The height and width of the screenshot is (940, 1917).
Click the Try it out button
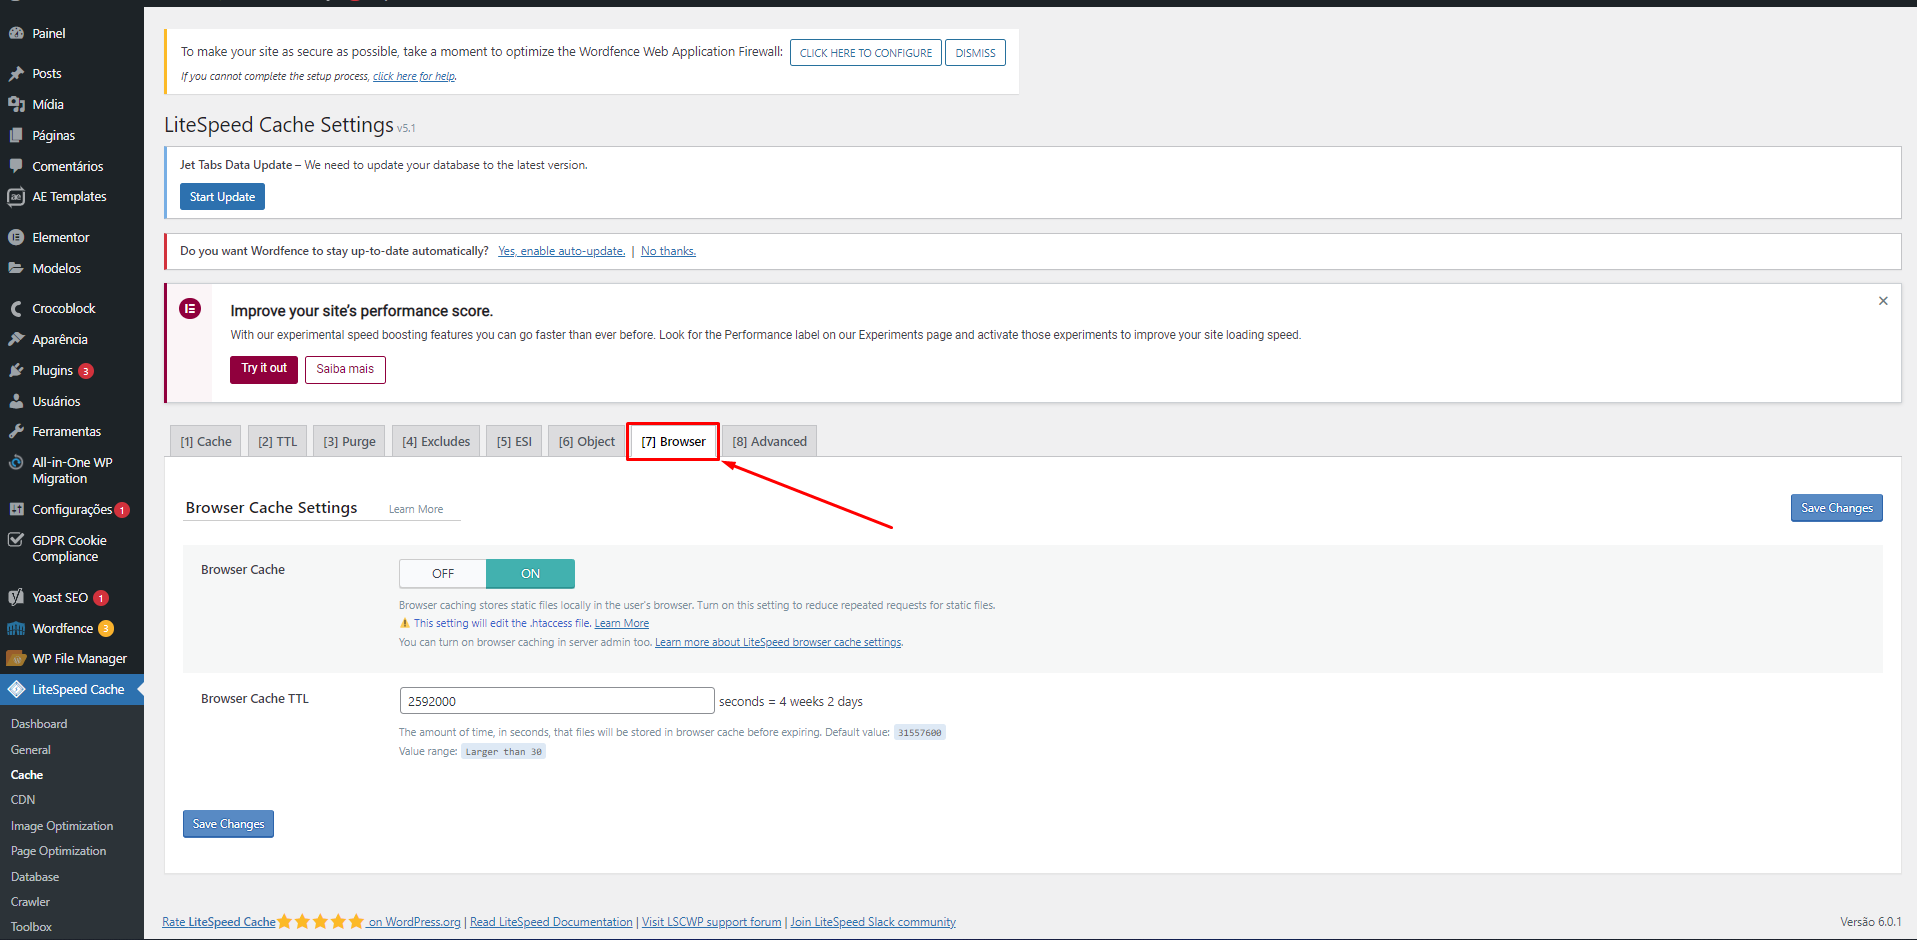[x=263, y=369]
